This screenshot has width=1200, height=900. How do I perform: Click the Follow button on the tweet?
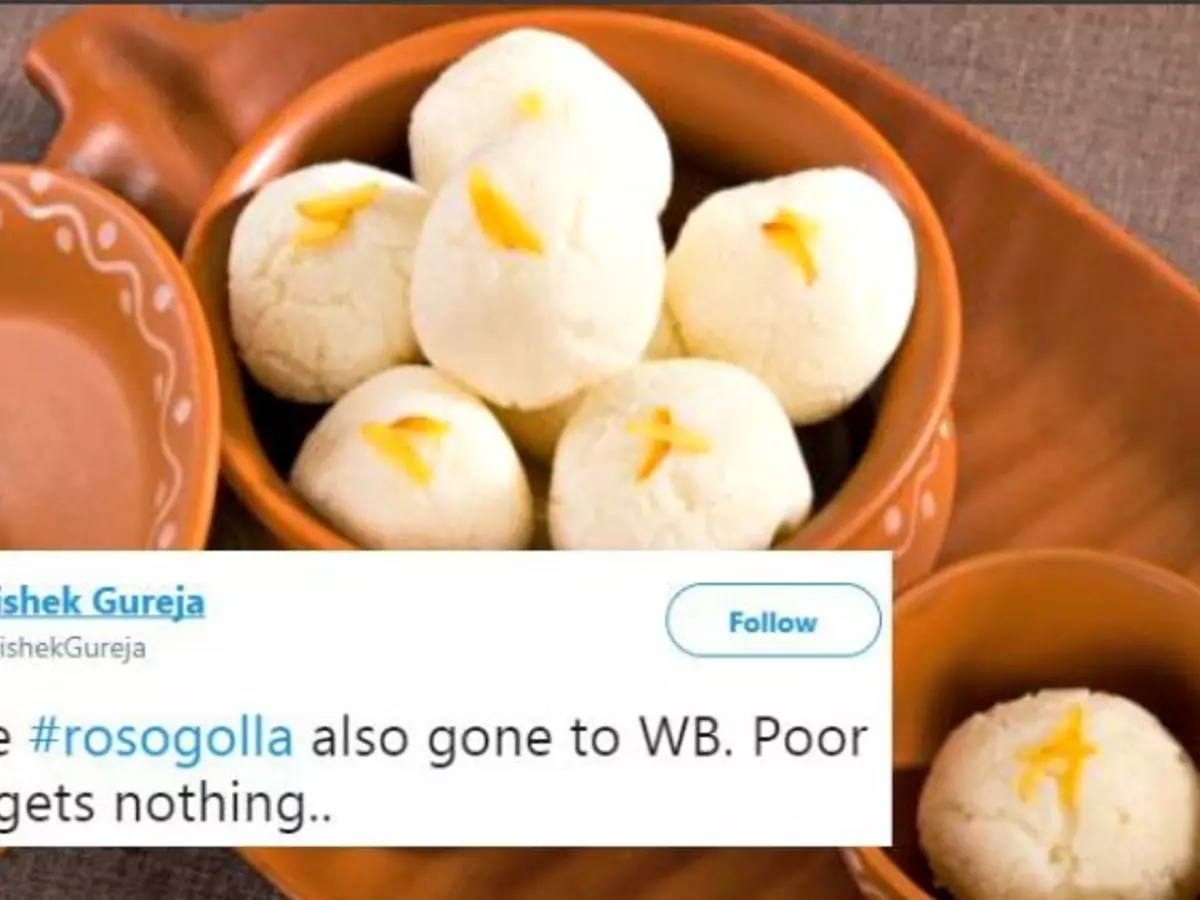(773, 621)
